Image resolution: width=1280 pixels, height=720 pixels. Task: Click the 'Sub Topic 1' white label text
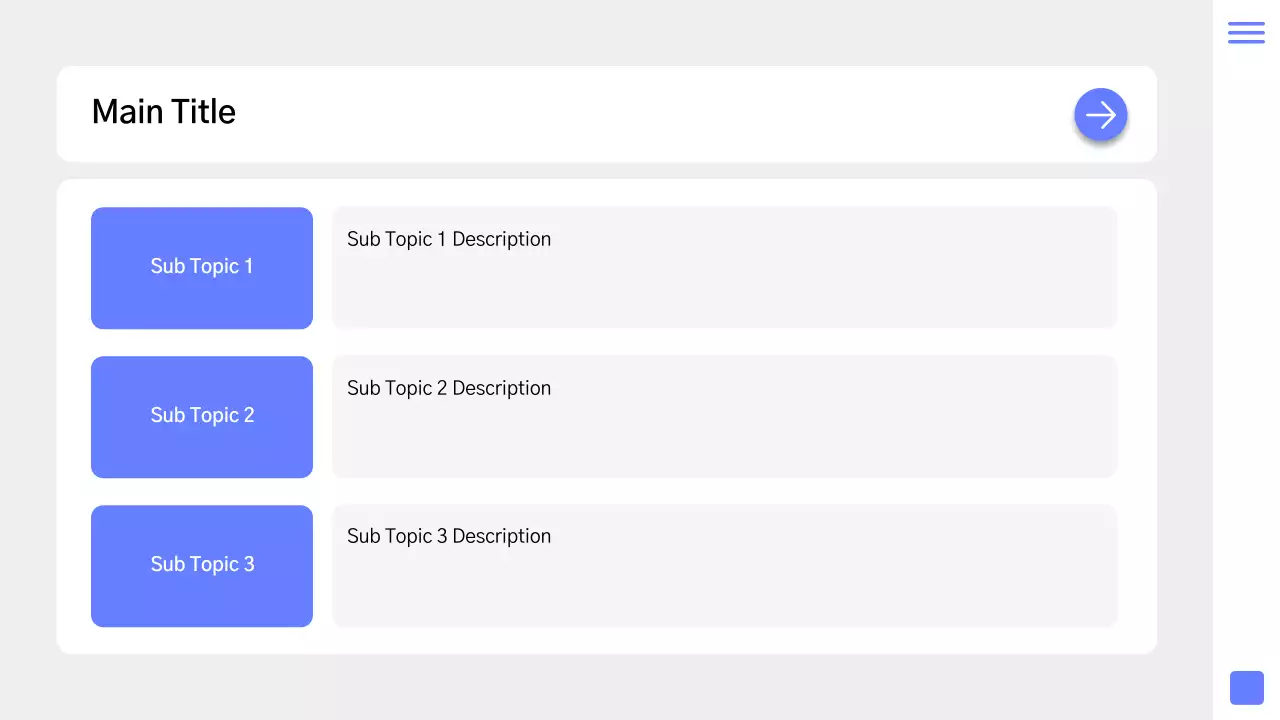click(x=202, y=266)
